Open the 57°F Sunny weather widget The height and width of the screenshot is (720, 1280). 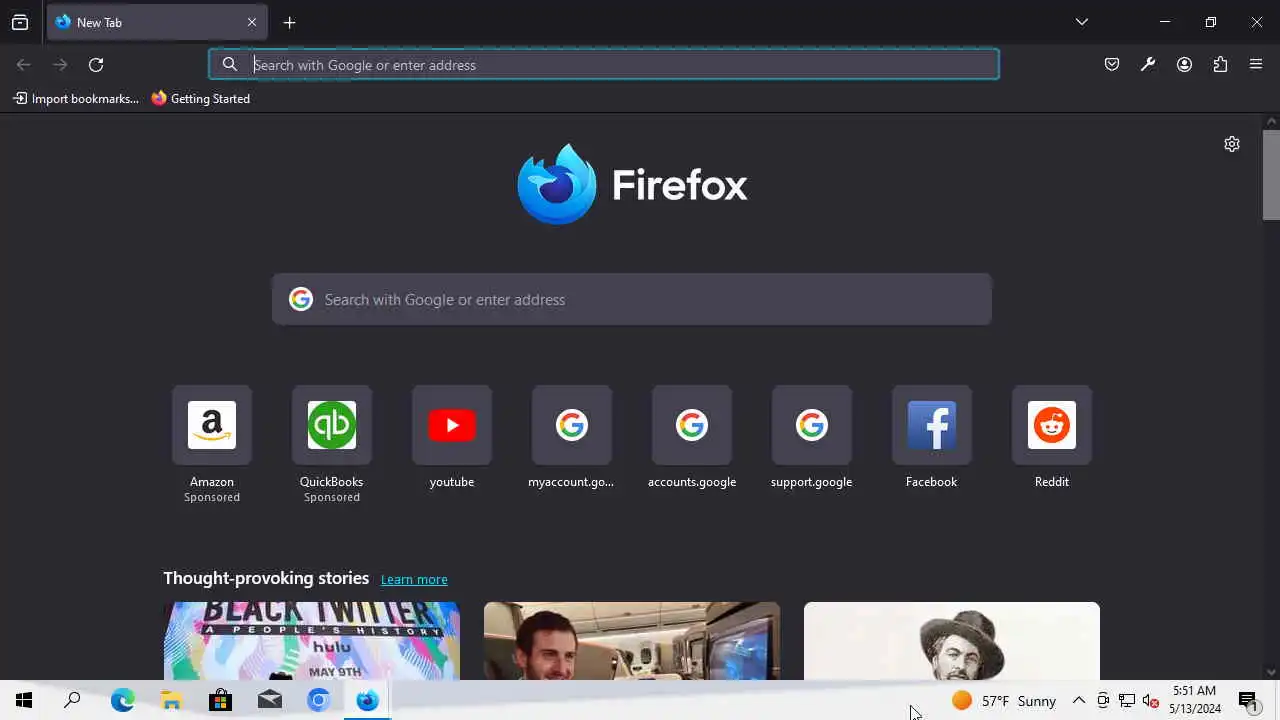pyautogui.click(x=1004, y=701)
